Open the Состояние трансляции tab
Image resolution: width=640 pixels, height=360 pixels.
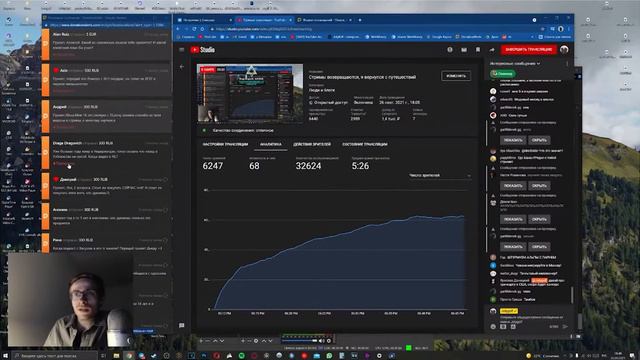click(x=365, y=144)
